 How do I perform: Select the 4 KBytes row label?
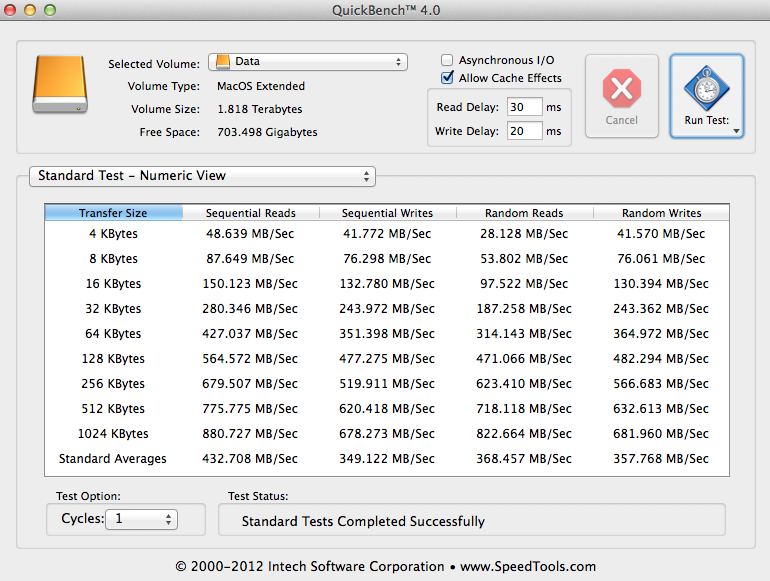[x=113, y=234]
